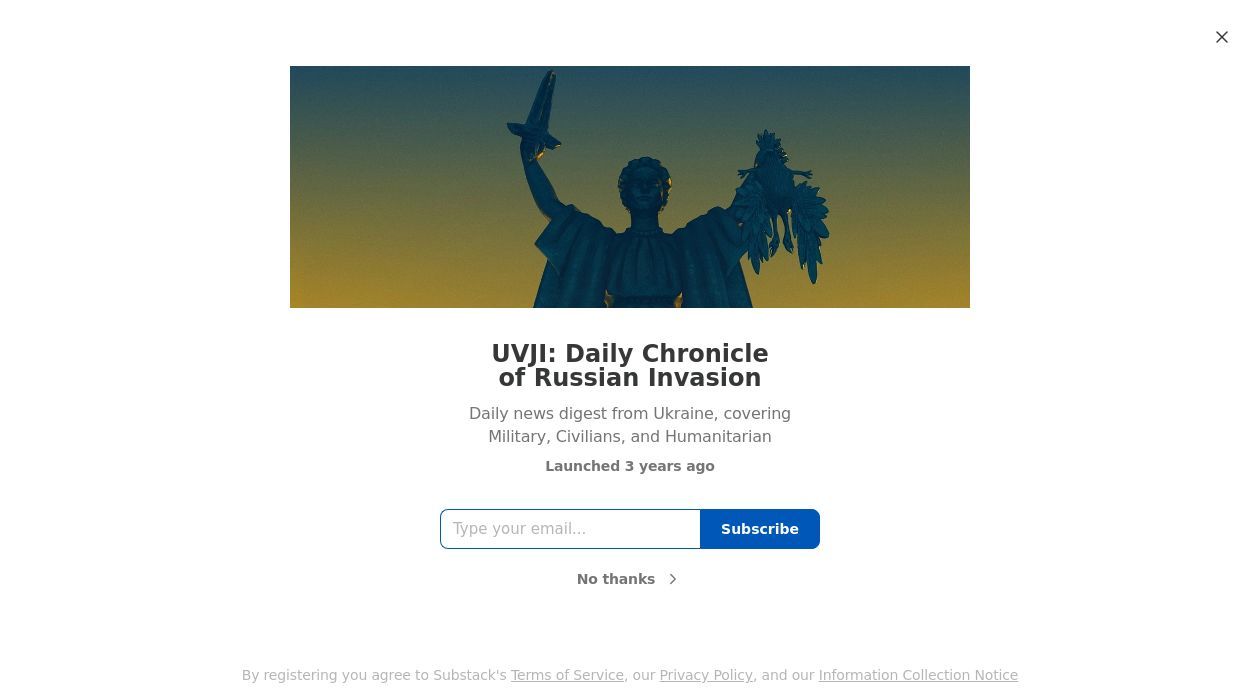Click the Launched 3 years ago label
Screen dimensions: 1260x700
pyautogui.click(x=630, y=466)
